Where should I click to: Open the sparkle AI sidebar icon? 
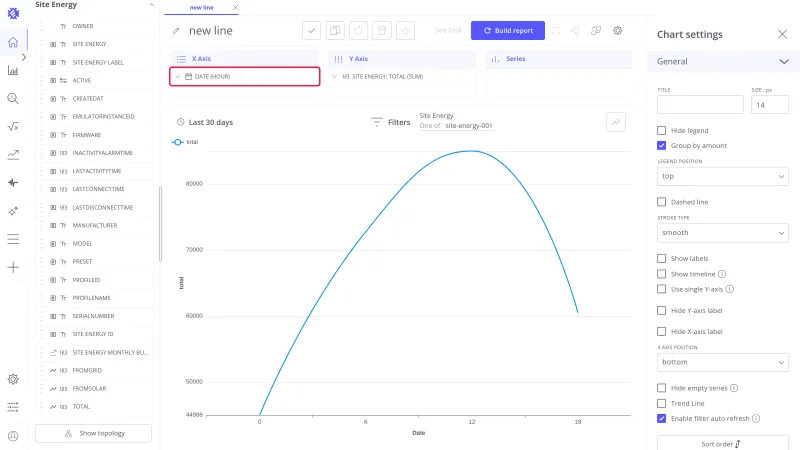coord(13,211)
